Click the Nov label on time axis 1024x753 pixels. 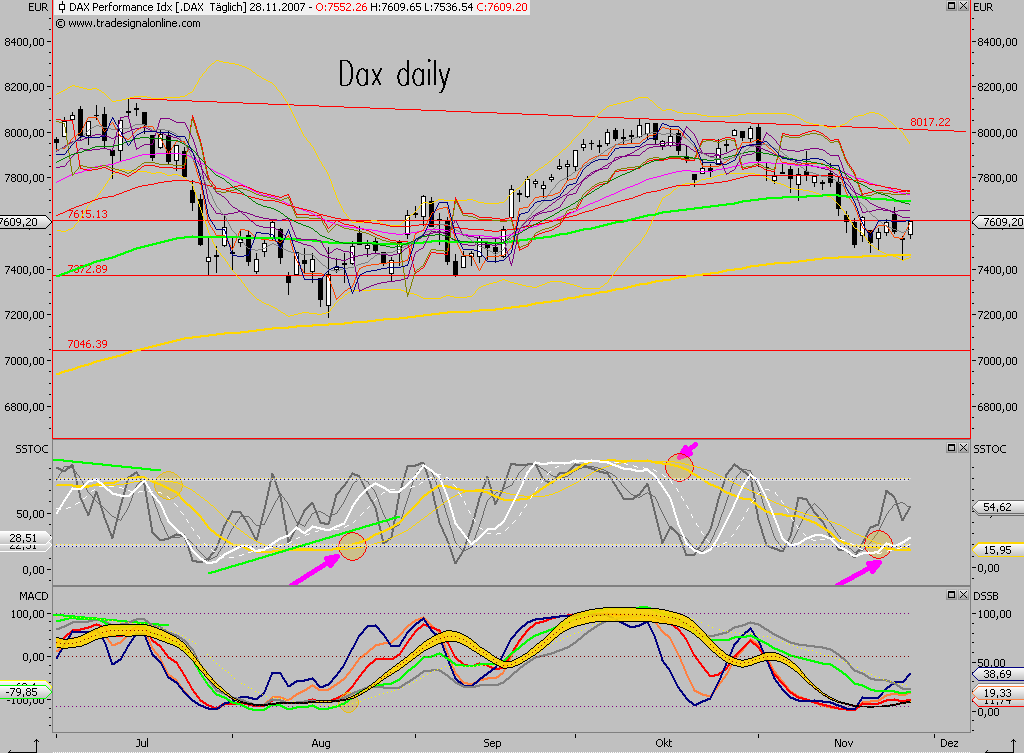pyautogui.click(x=844, y=743)
